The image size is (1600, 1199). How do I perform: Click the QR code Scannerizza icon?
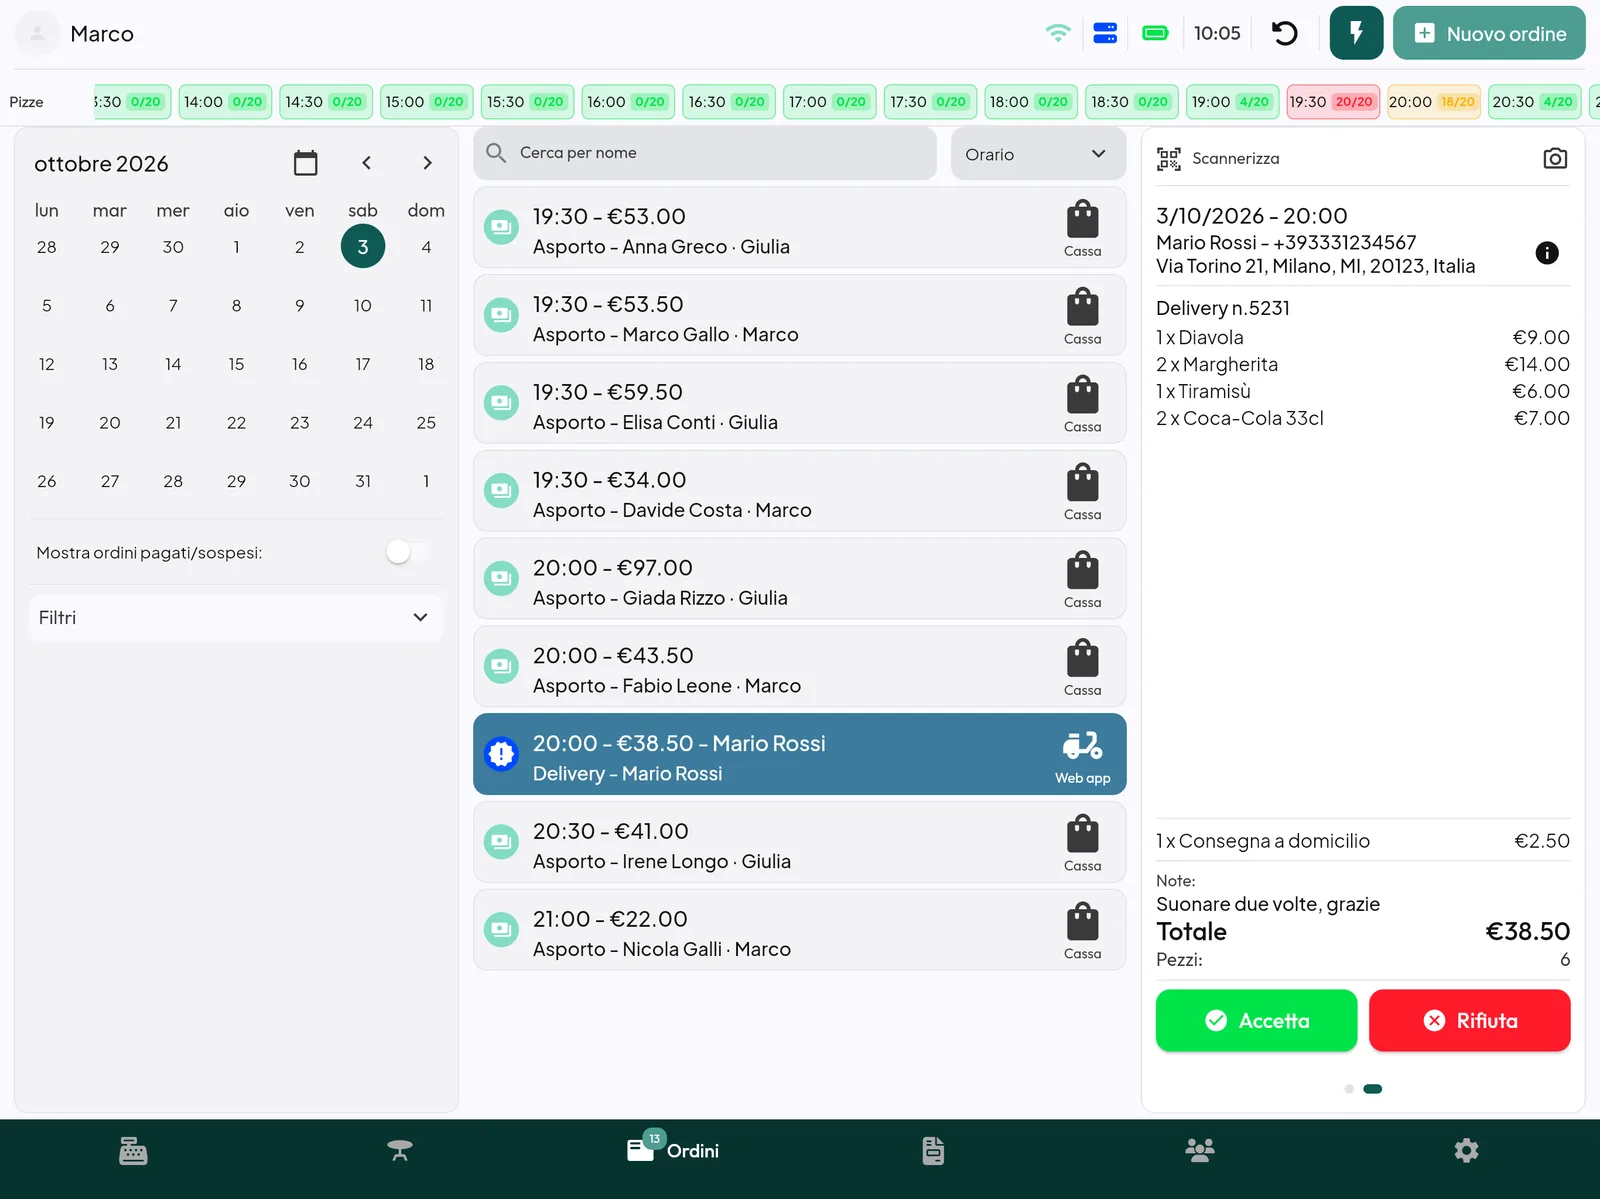(1169, 158)
